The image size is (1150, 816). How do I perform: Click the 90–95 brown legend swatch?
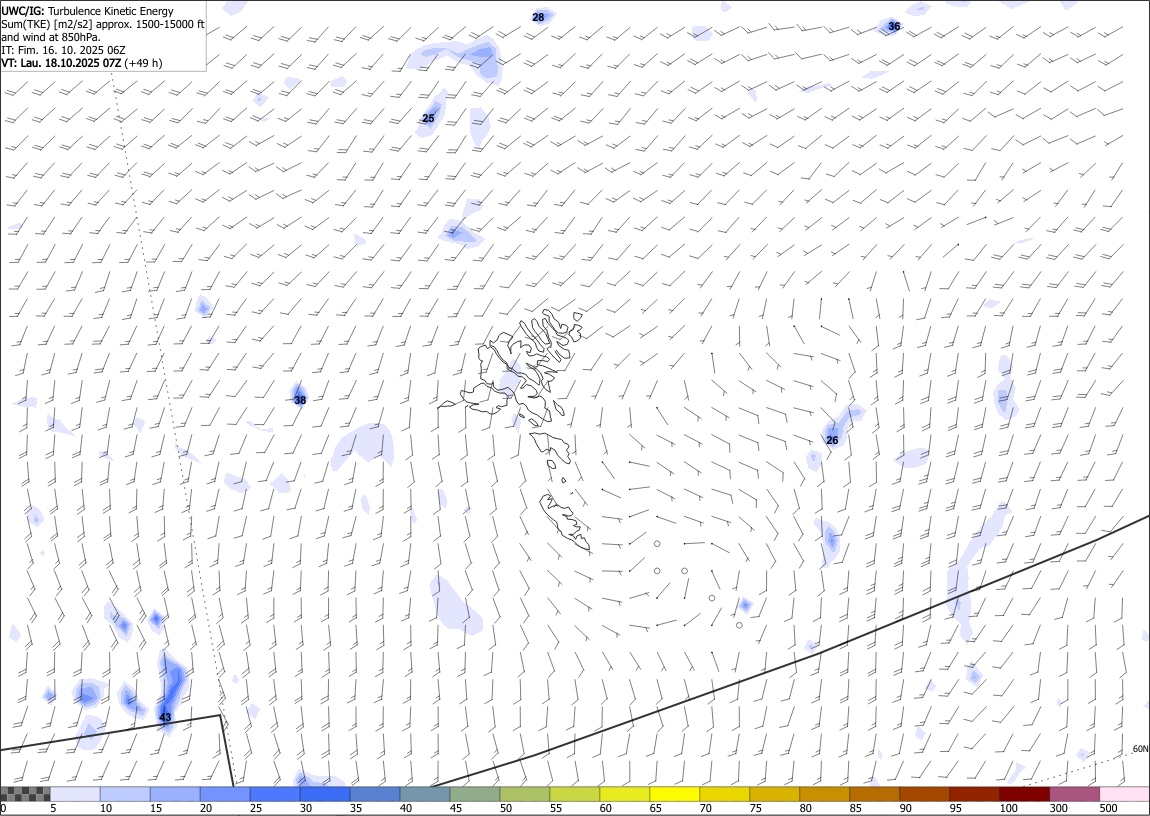pyautogui.click(x=924, y=794)
